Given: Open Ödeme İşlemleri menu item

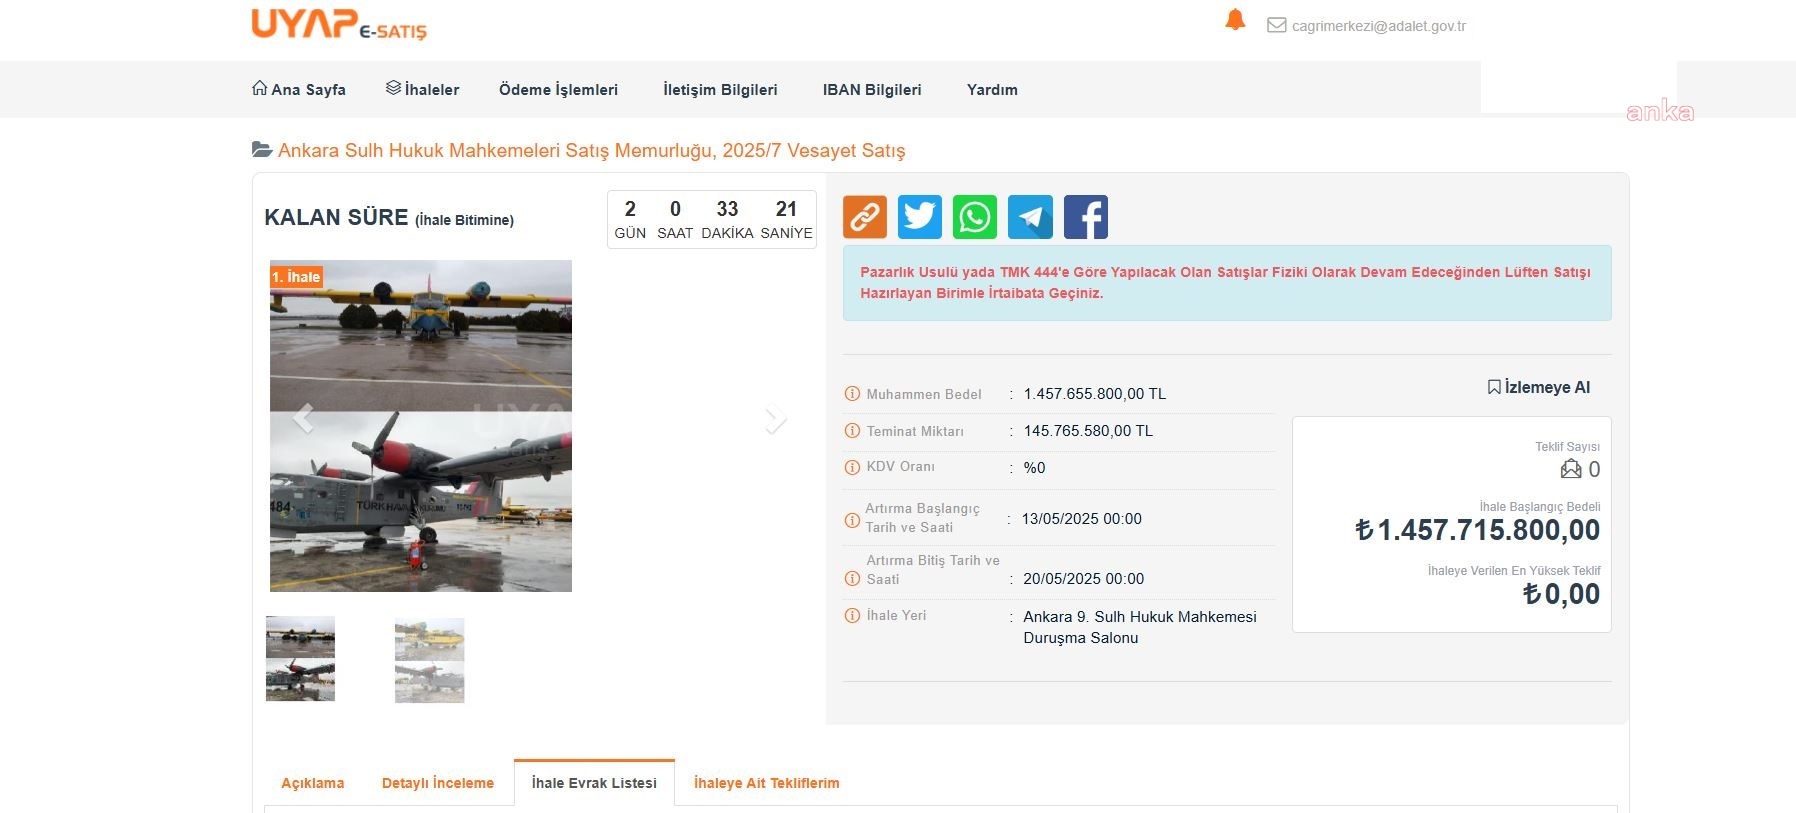Looking at the screenshot, I should pos(558,89).
